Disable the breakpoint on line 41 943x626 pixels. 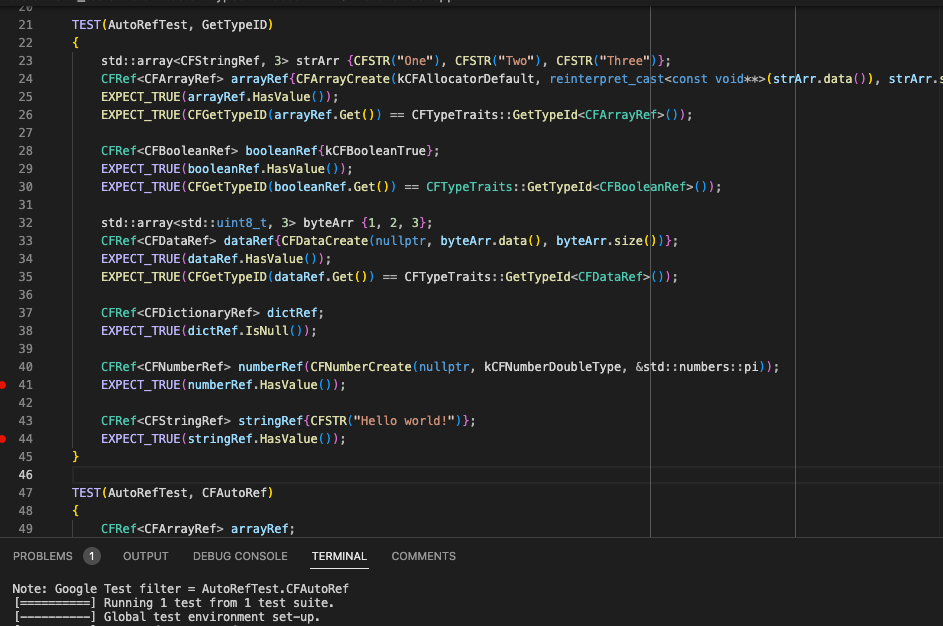[x=5, y=384]
